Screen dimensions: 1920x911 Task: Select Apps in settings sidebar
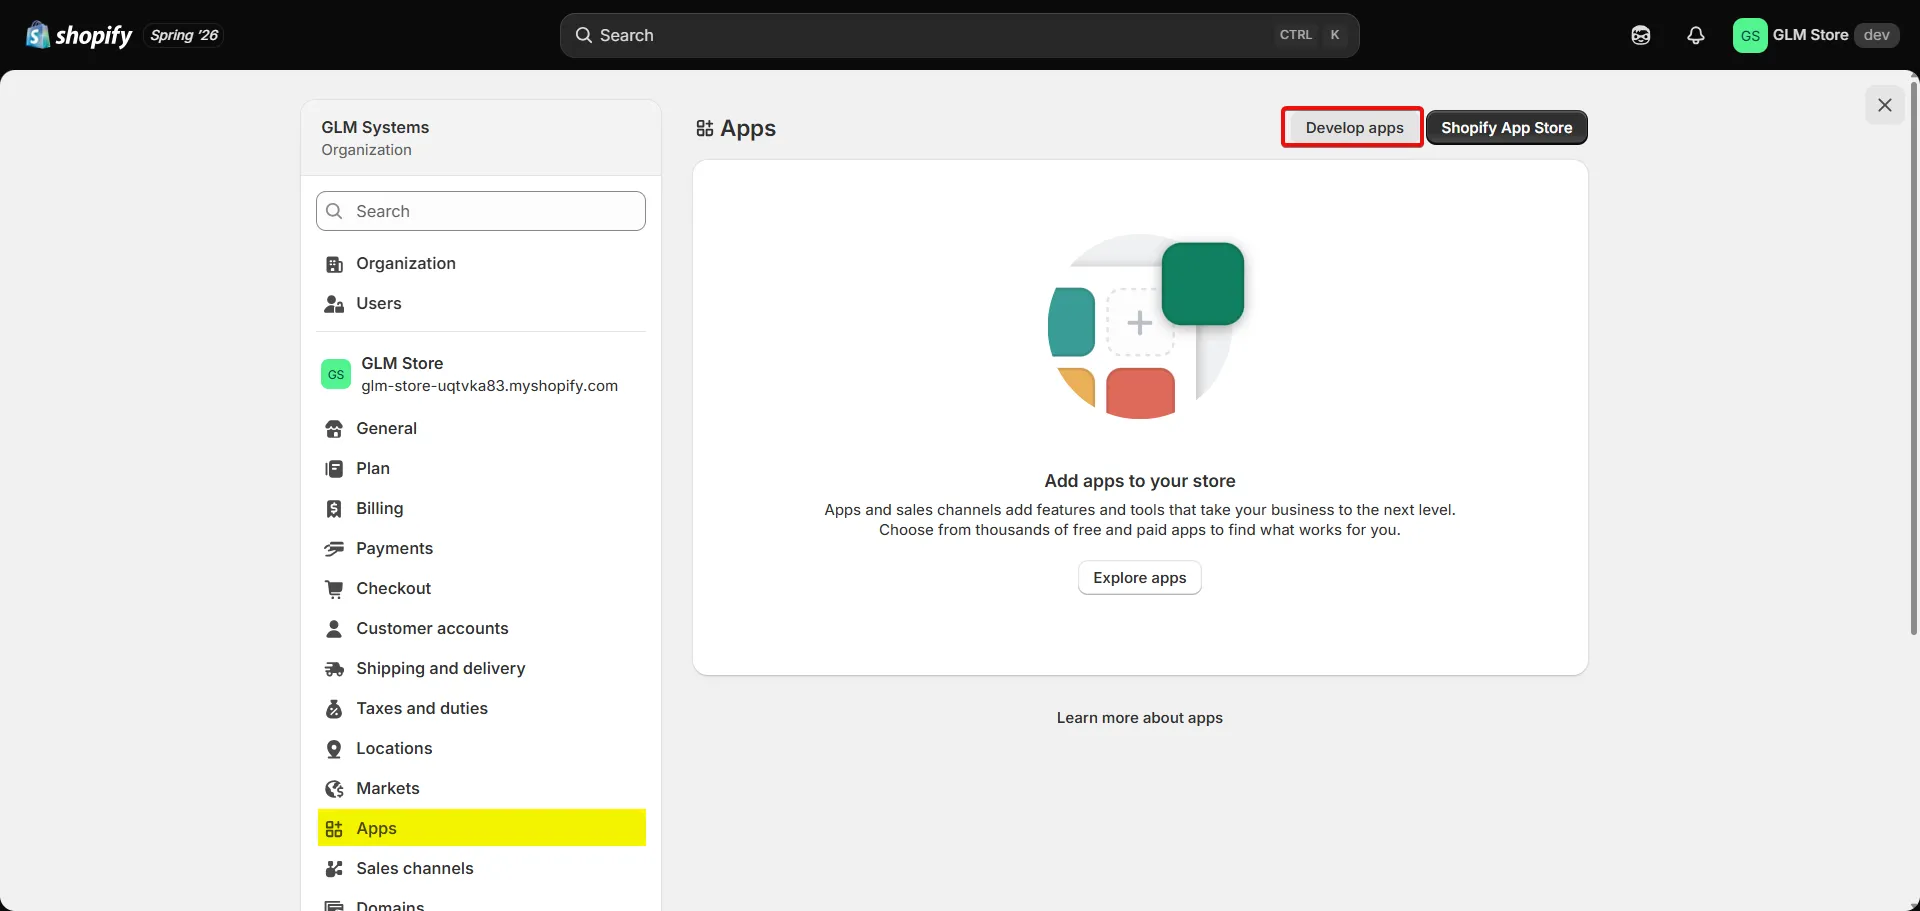[x=481, y=828]
